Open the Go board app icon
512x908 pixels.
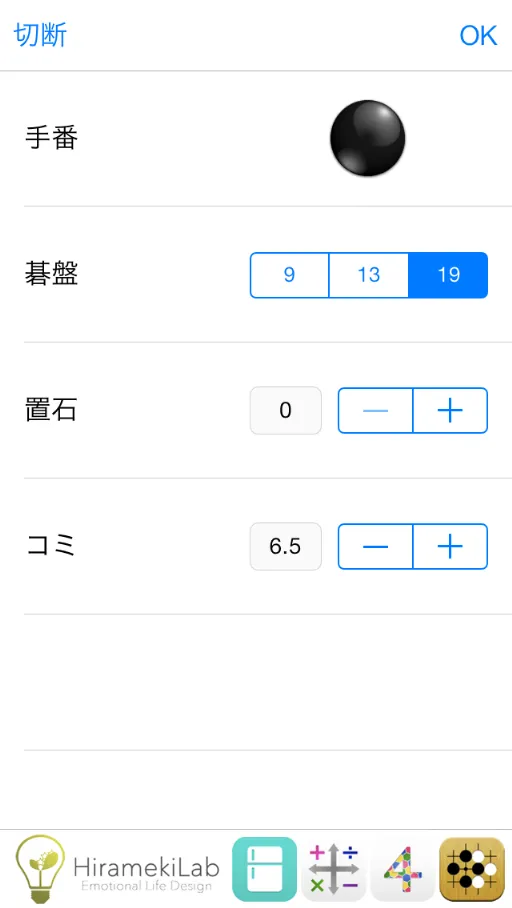click(x=472, y=869)
